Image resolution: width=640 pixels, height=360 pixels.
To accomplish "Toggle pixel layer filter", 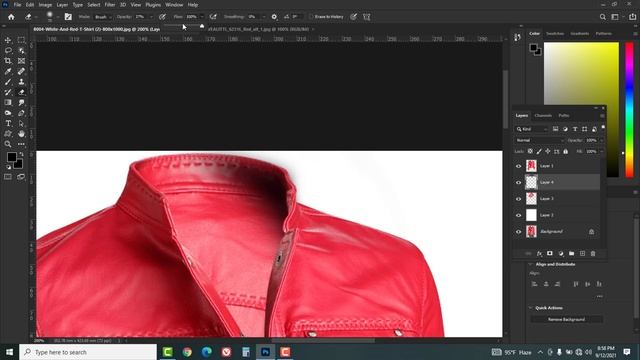I will [x=556, y=129].
